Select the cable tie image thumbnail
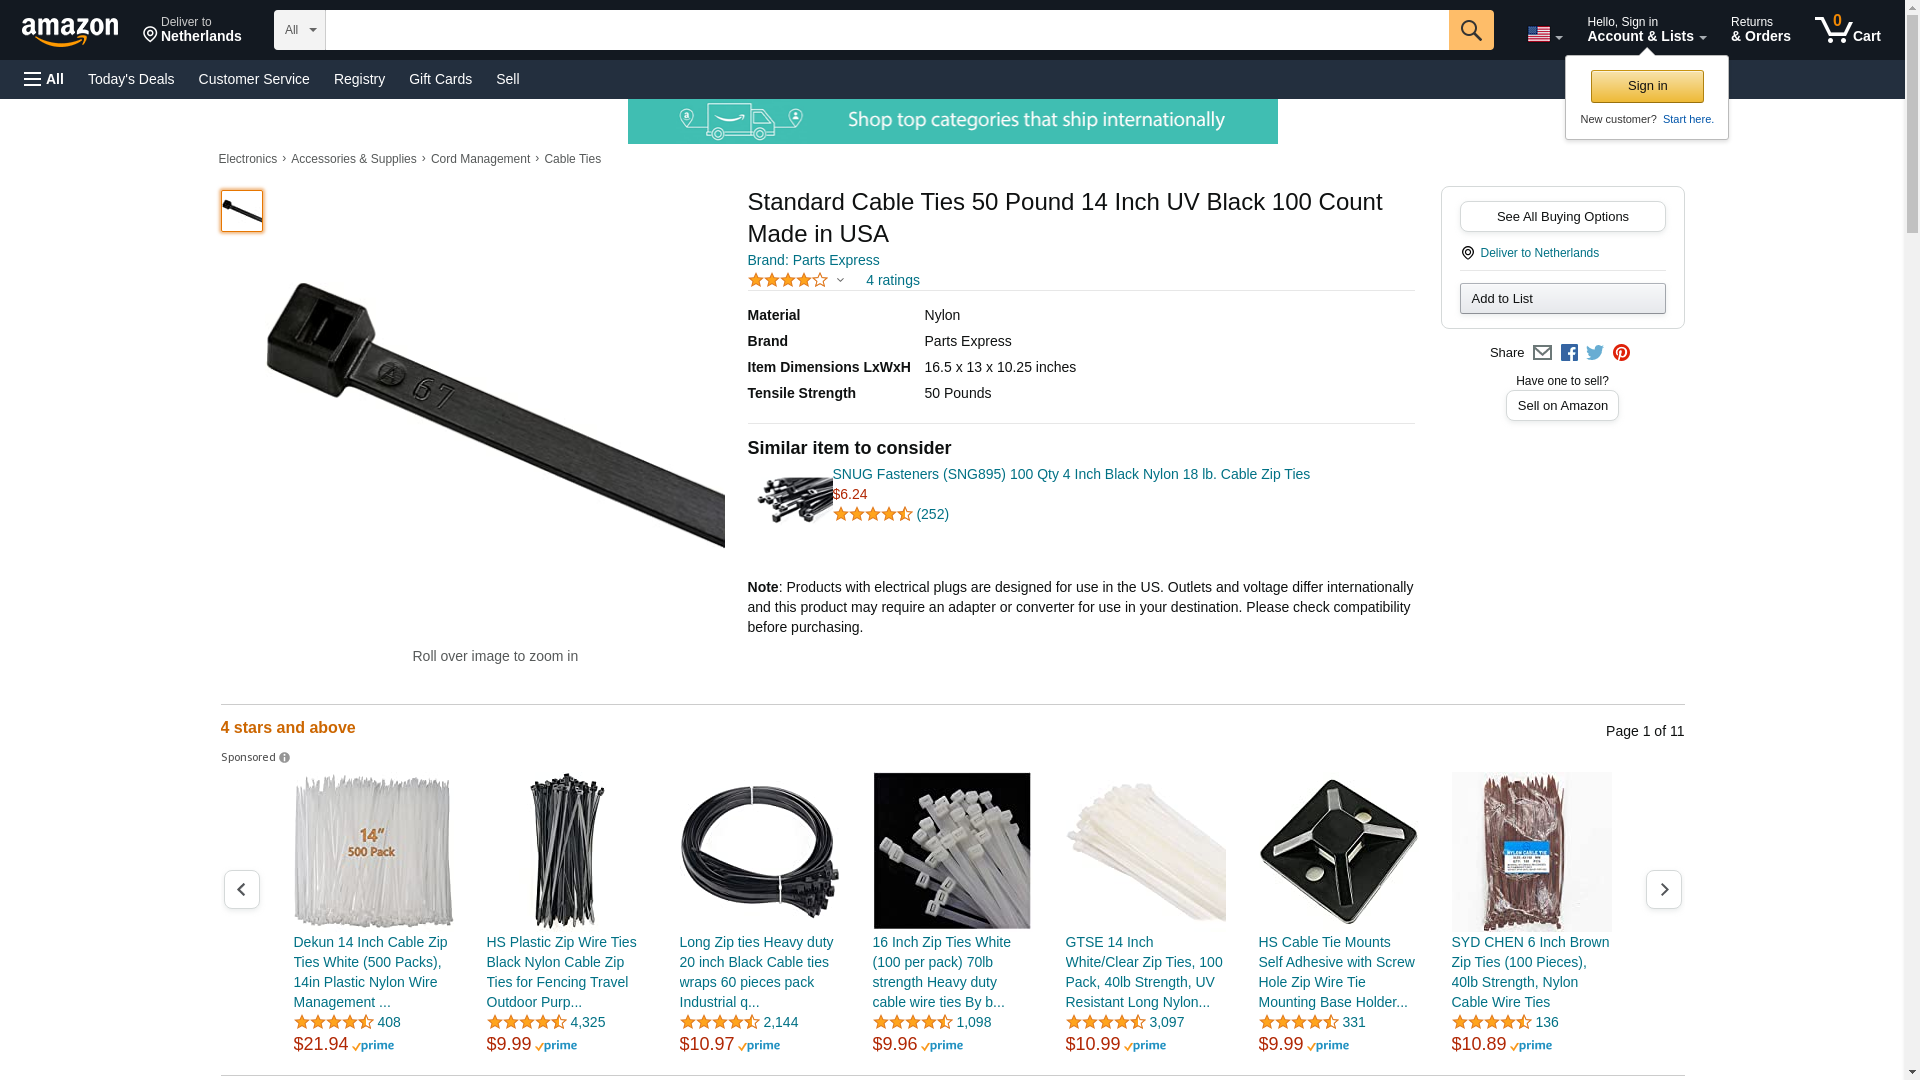1920x1080 pixels. (x=241, y=211)
